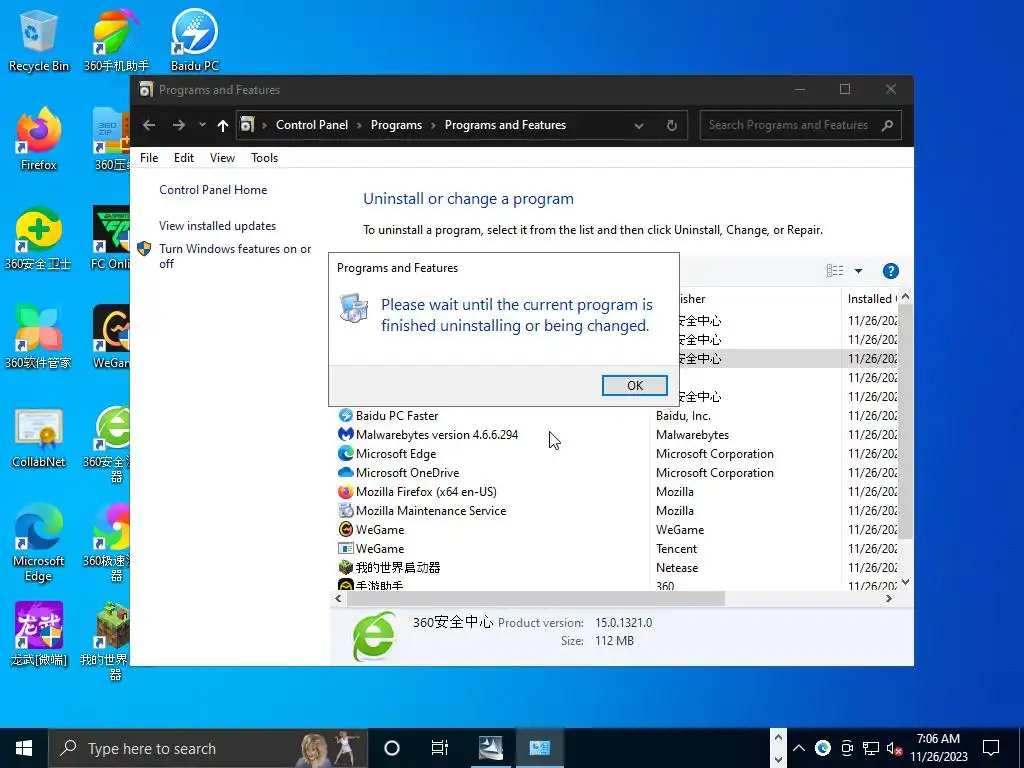Open the Edit menu

coord(184,158)
